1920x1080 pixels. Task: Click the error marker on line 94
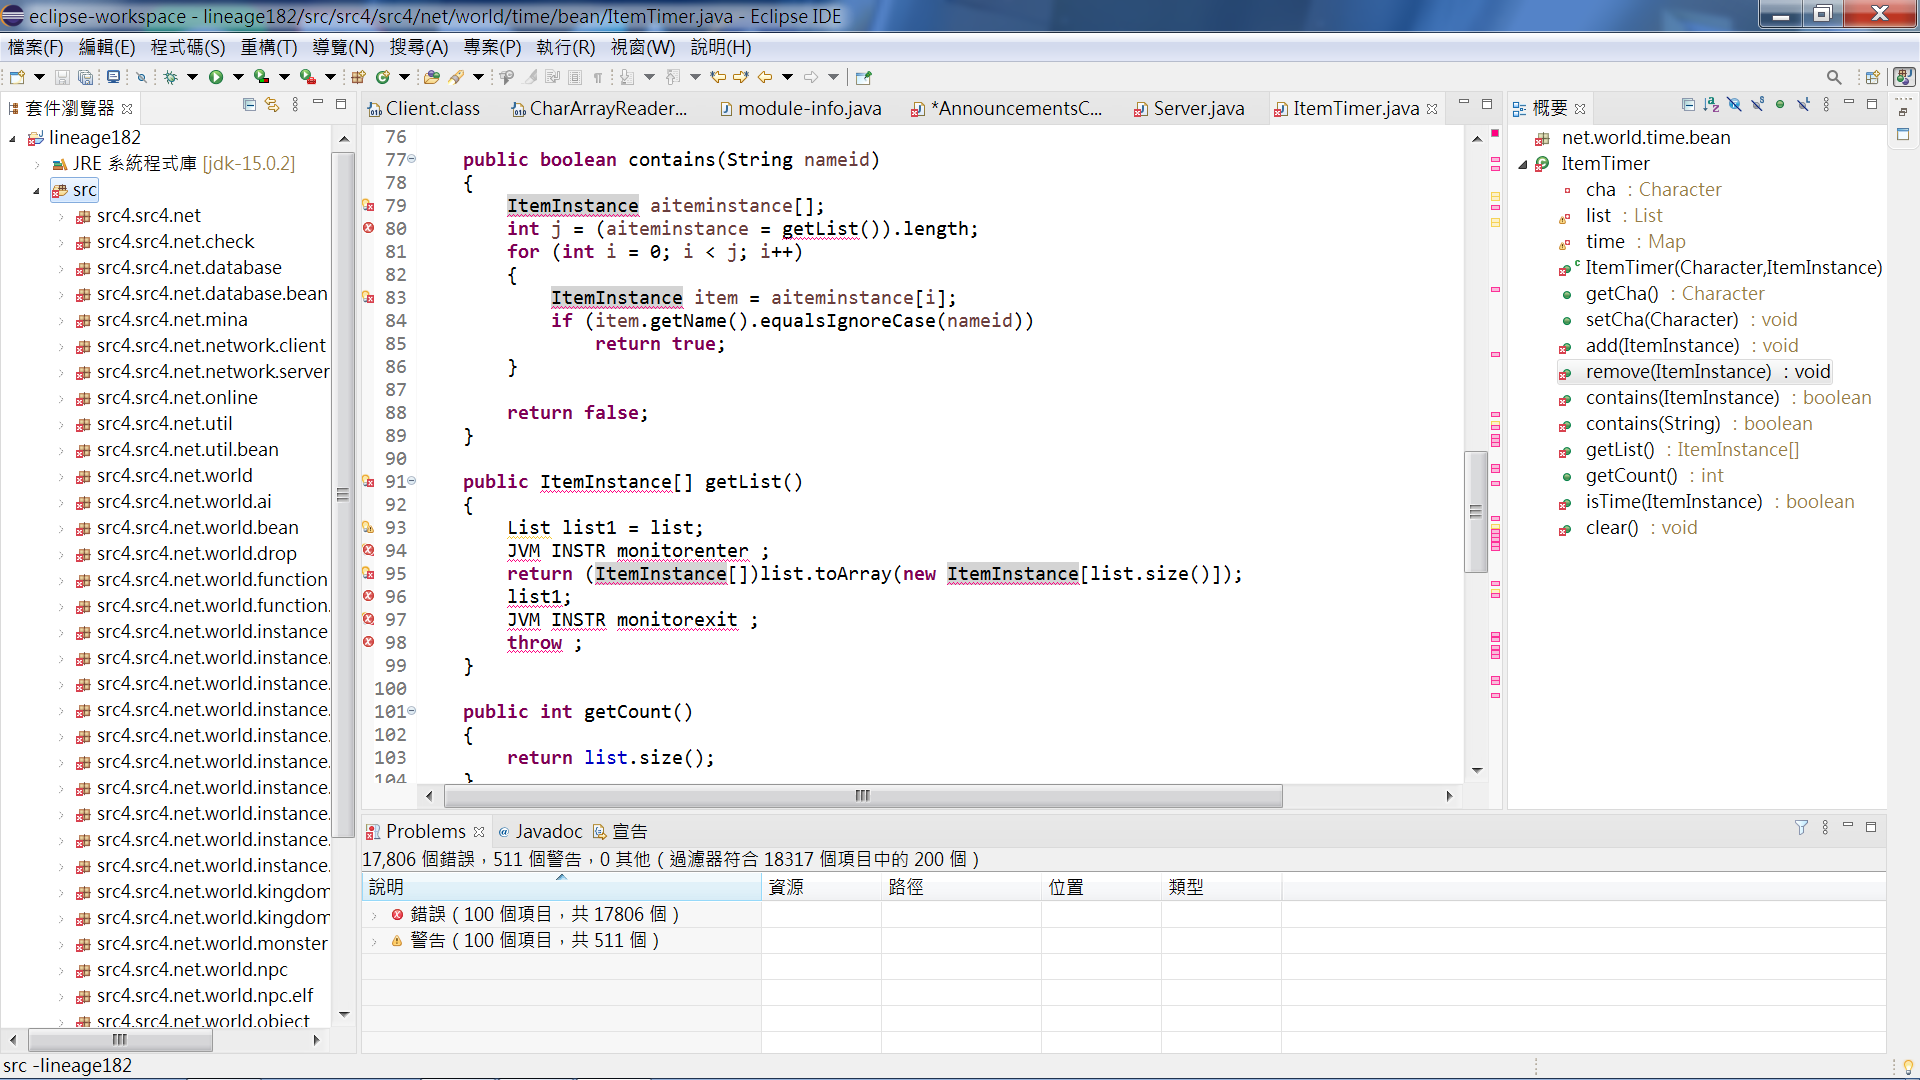click(368, 551)
